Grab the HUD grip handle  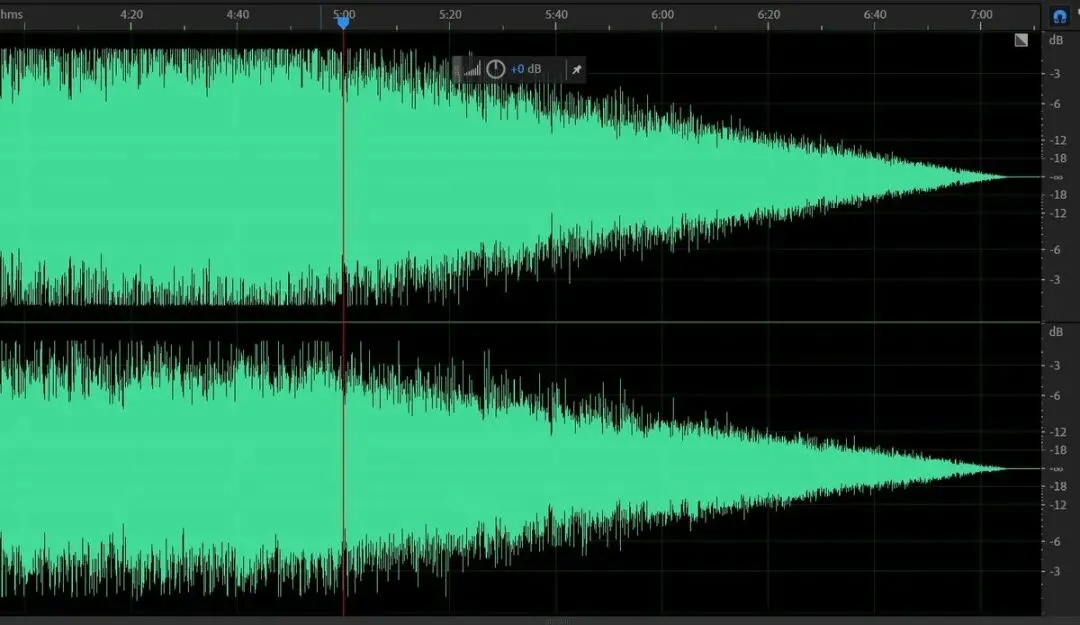(x=457, y=69)
